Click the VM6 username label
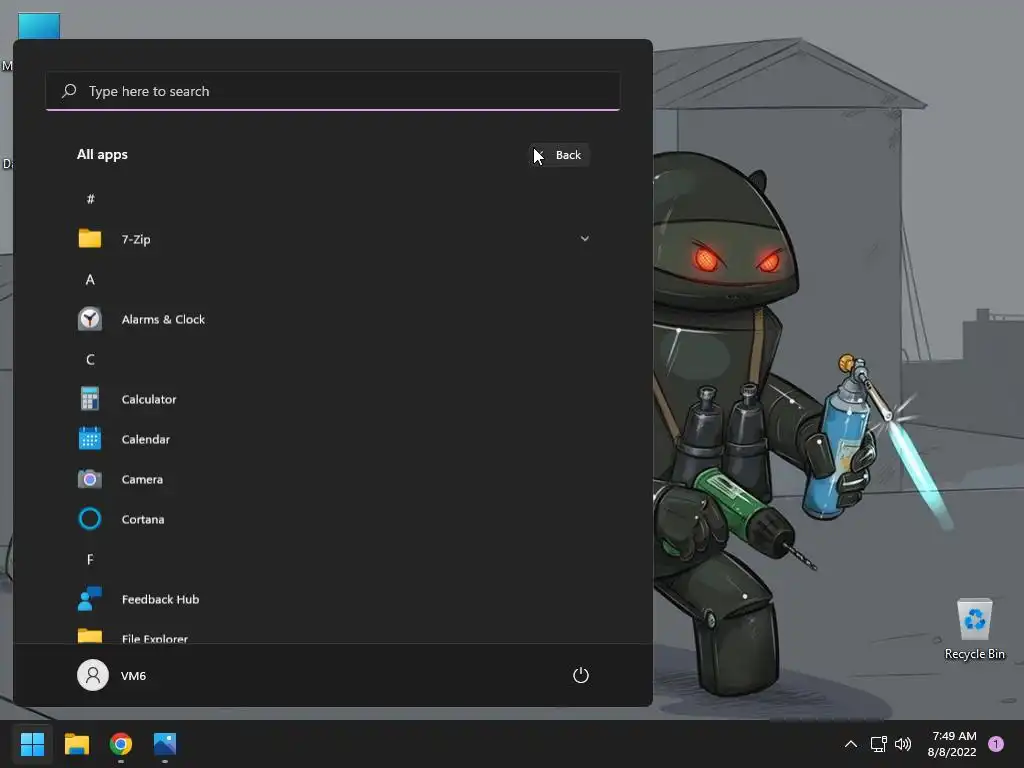The height and width of the screenshot is (768, 1024). [133, 676]
